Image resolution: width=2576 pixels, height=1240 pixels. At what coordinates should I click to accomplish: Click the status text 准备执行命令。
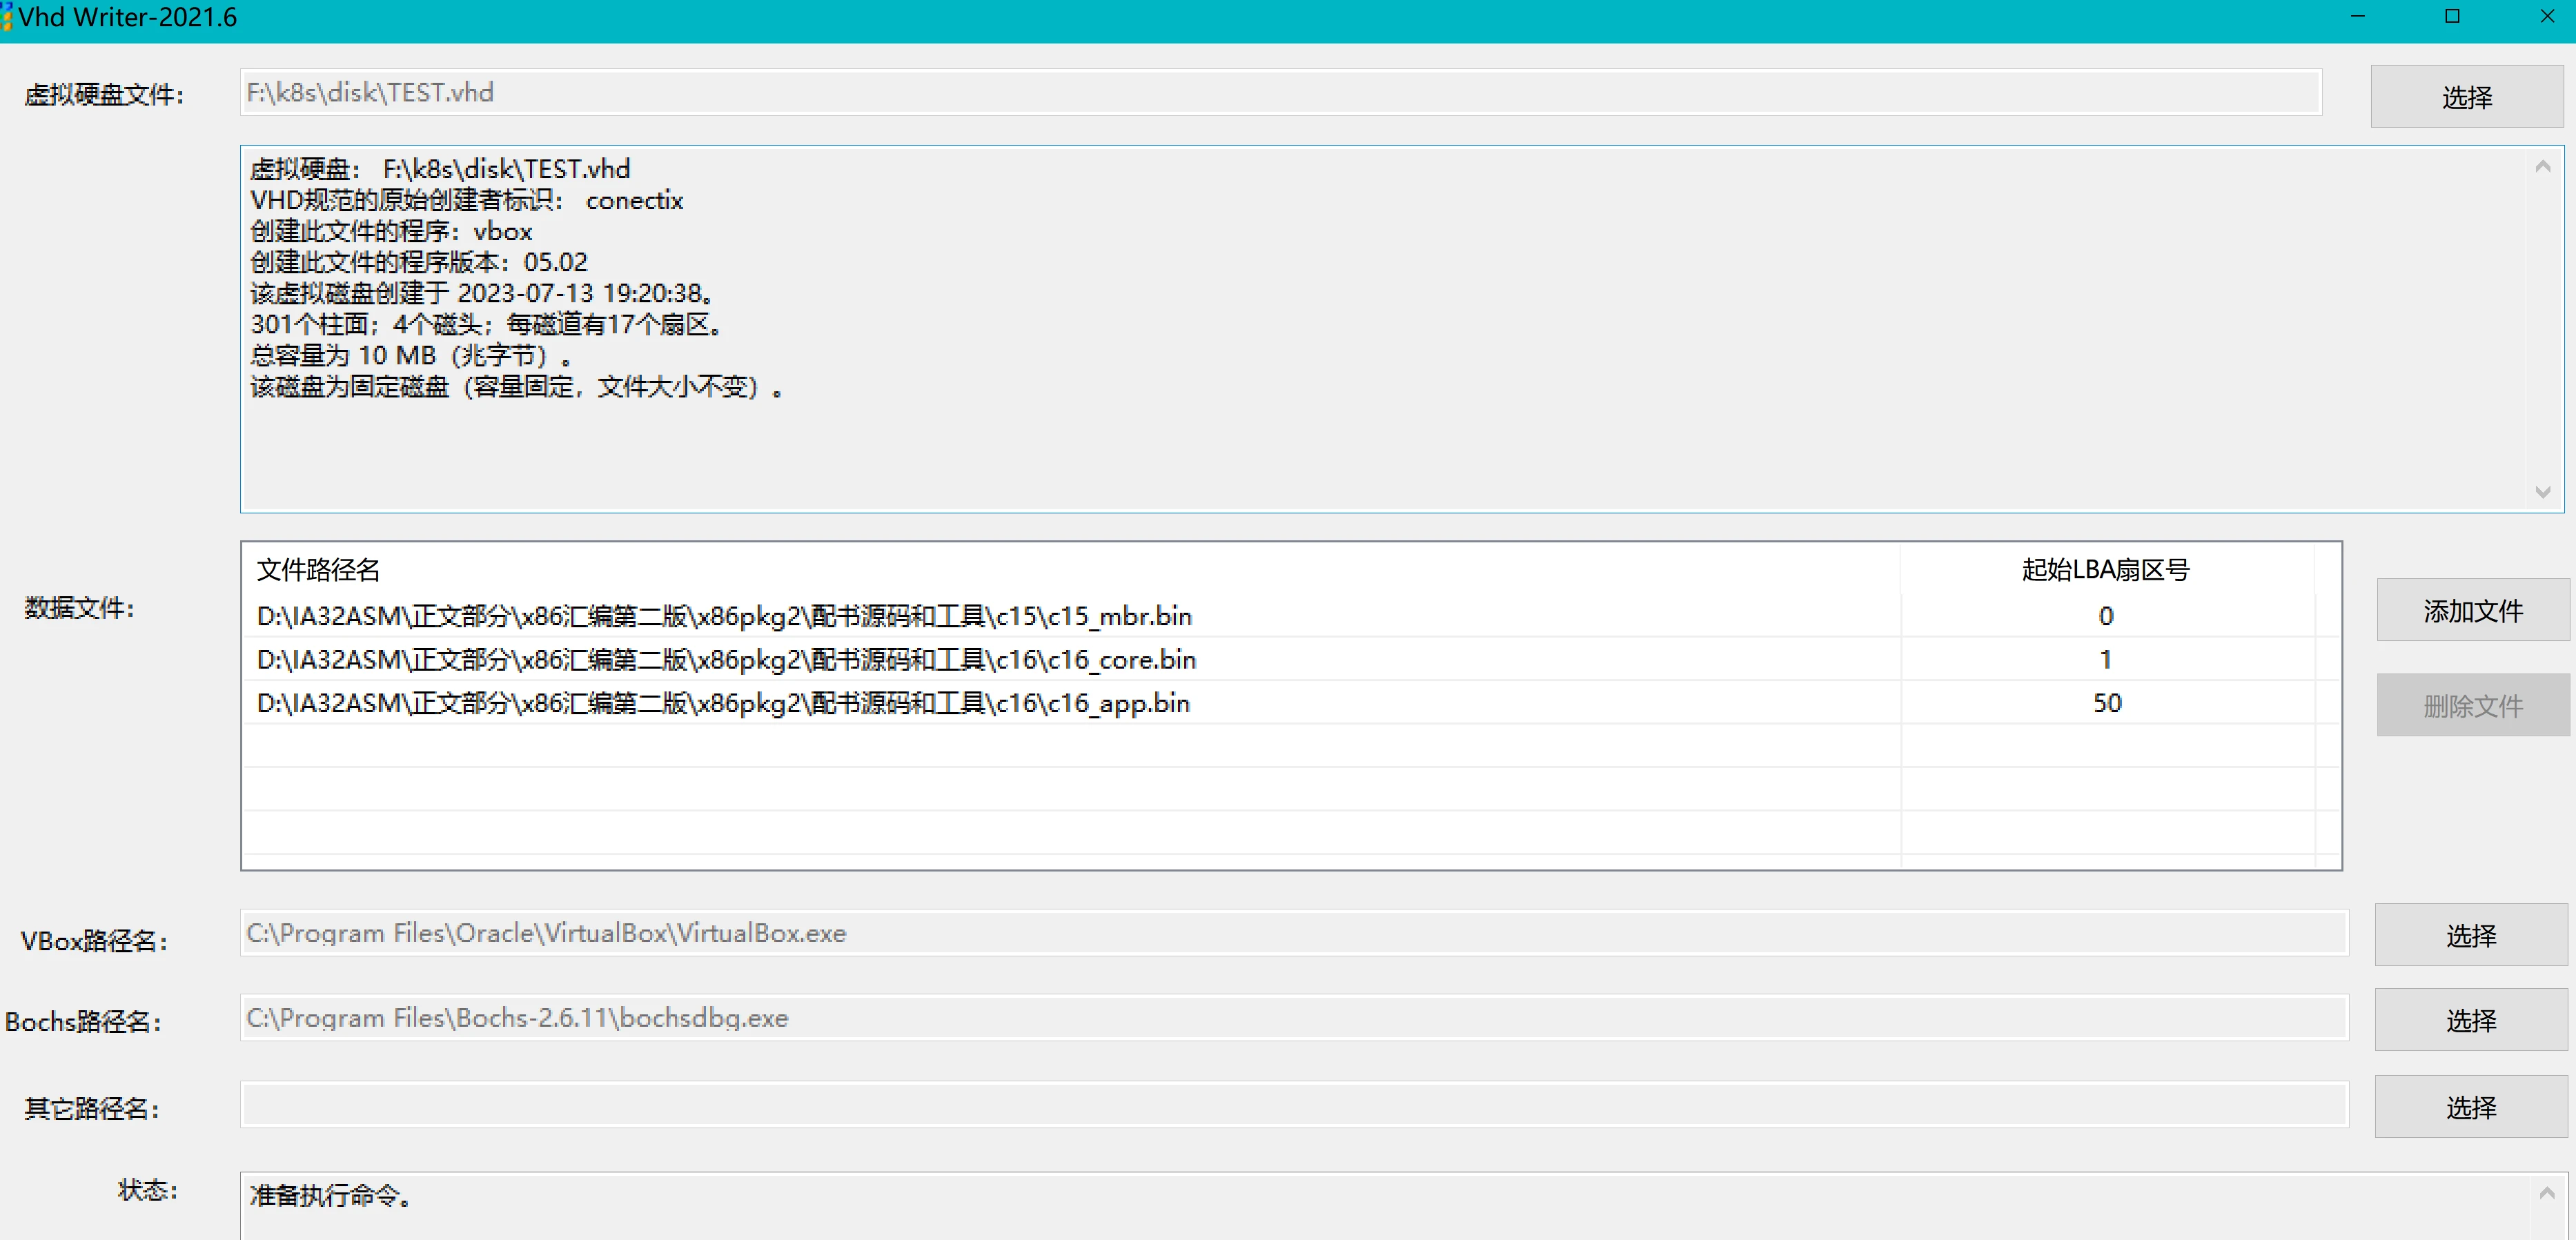[x=330, y=1195]
